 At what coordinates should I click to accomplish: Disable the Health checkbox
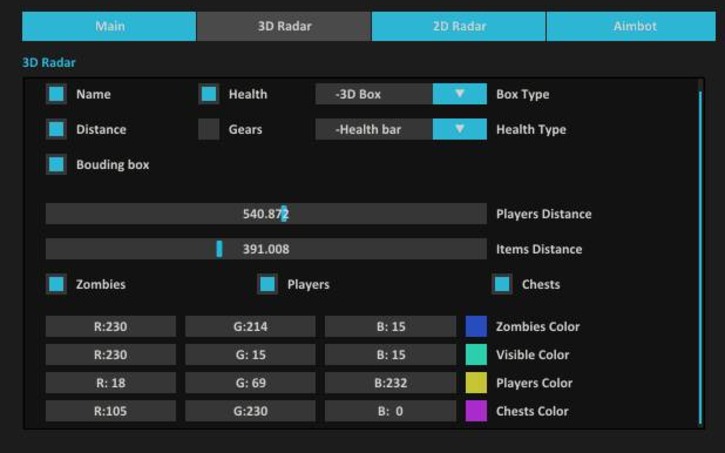(209, 94)
